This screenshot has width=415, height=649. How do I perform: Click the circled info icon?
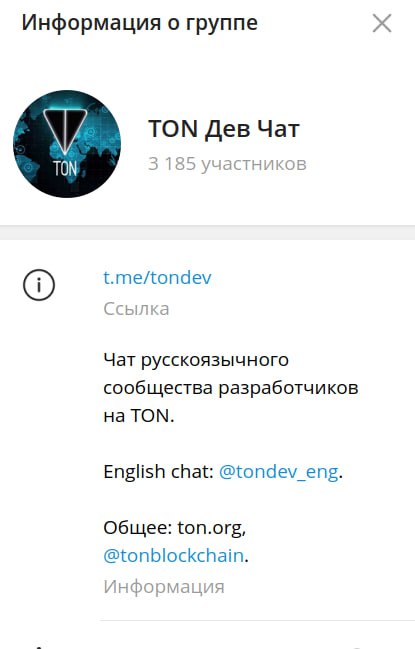38,285
